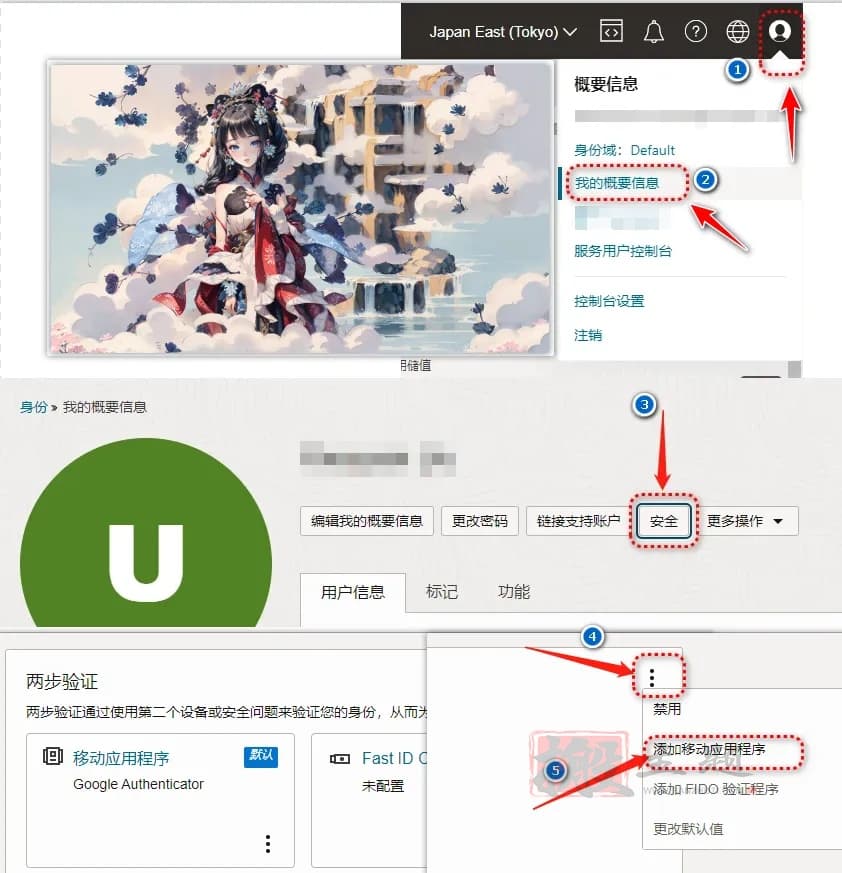Click the 编辑我的概要信息 button

coord(366,521)
